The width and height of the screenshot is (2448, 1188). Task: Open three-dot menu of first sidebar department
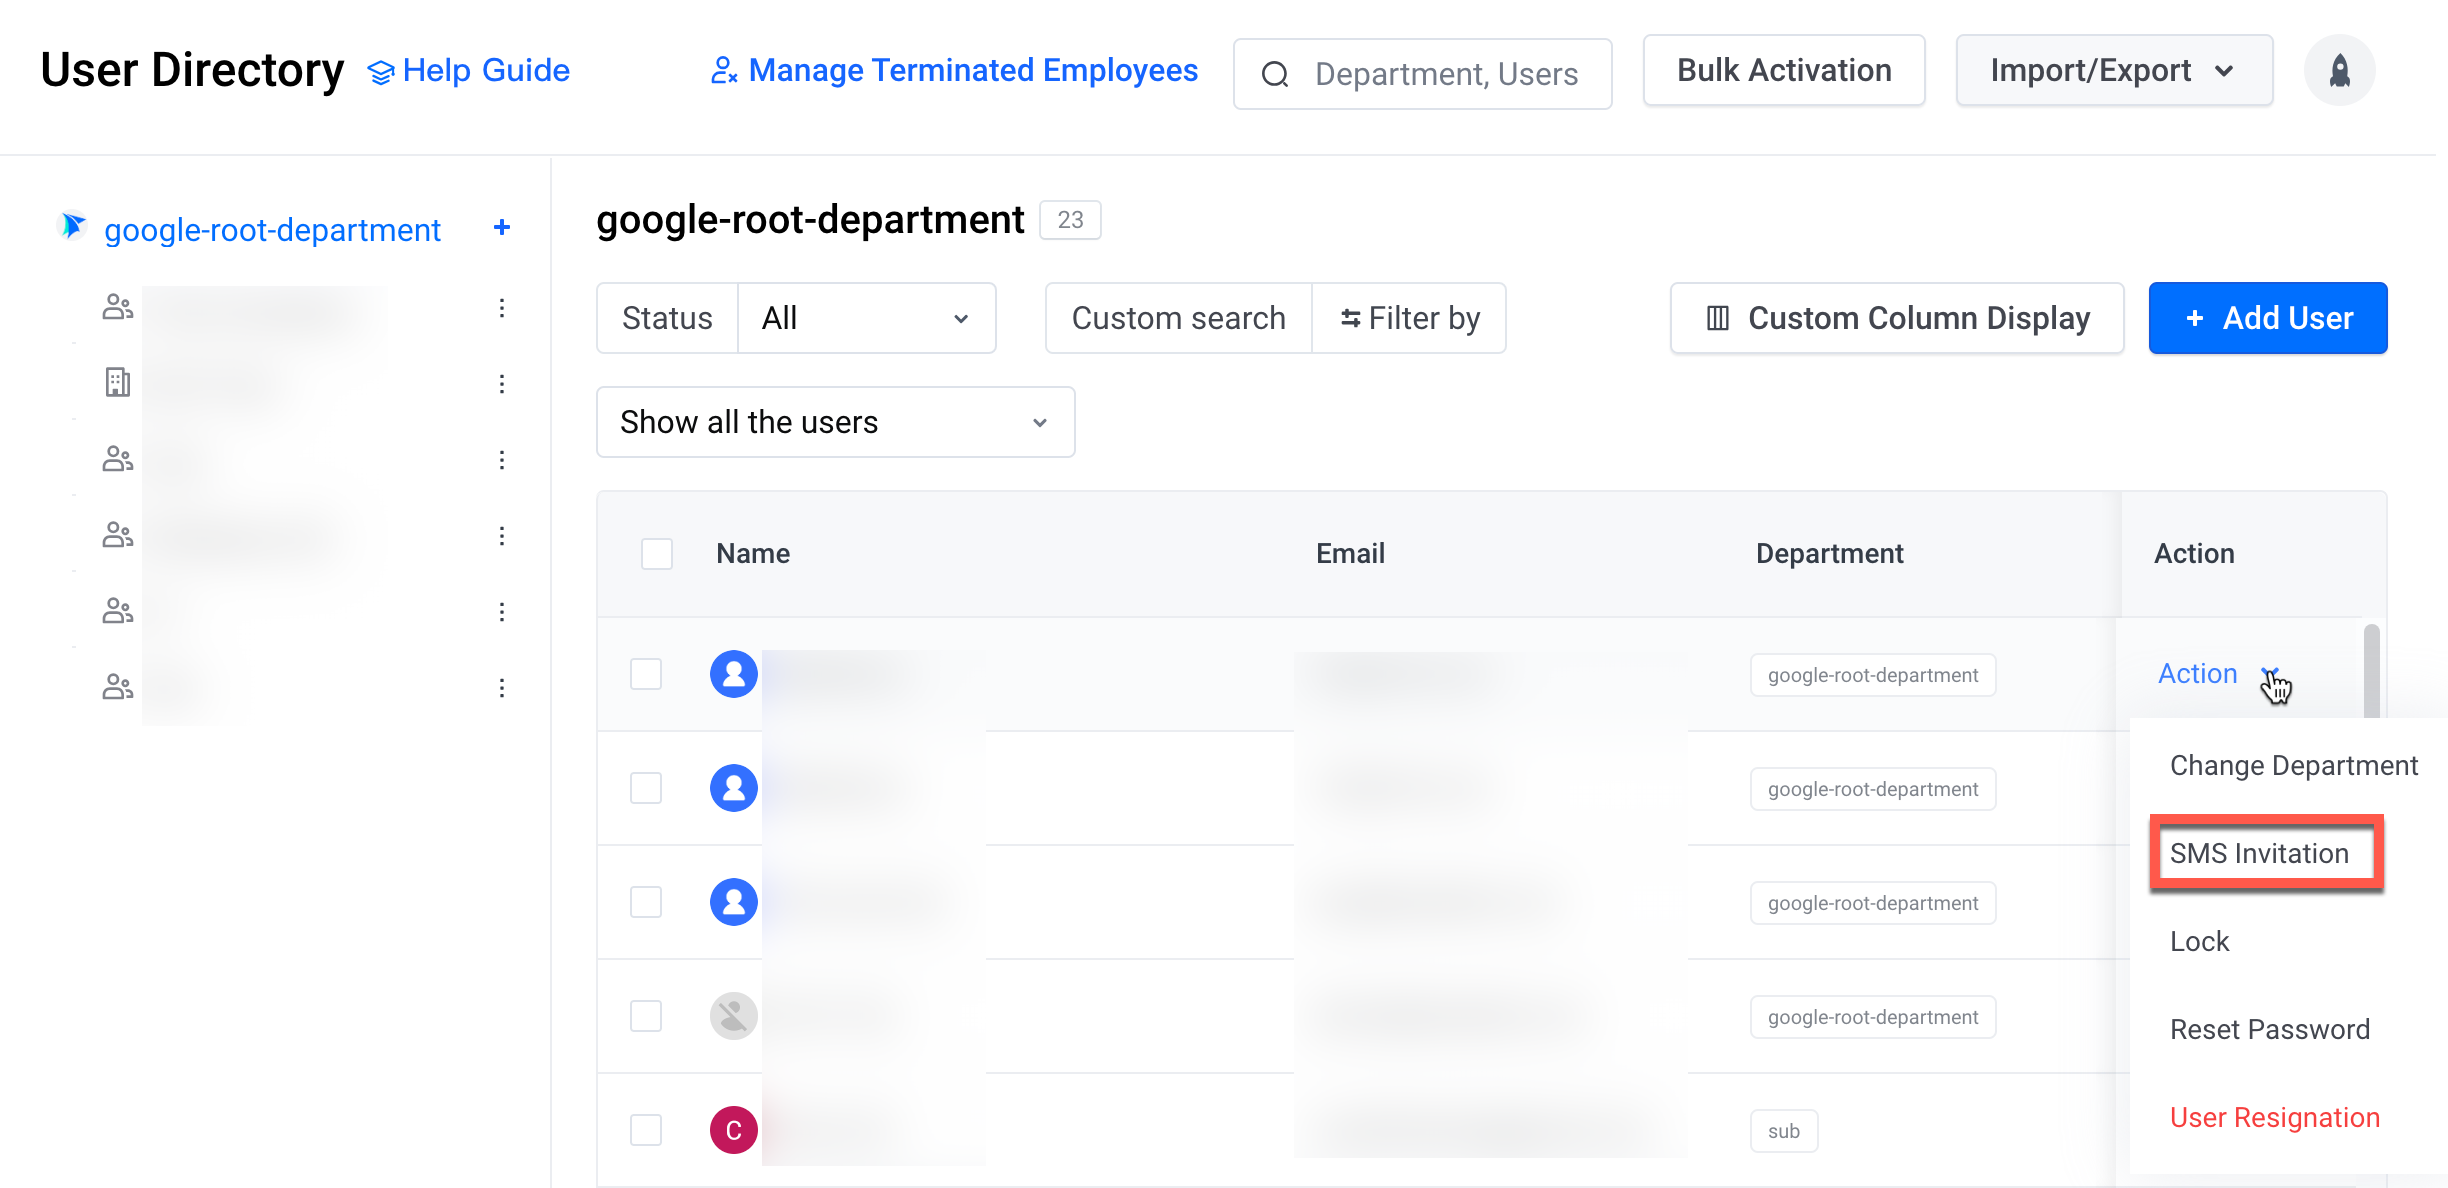click(x=502, y=308)
